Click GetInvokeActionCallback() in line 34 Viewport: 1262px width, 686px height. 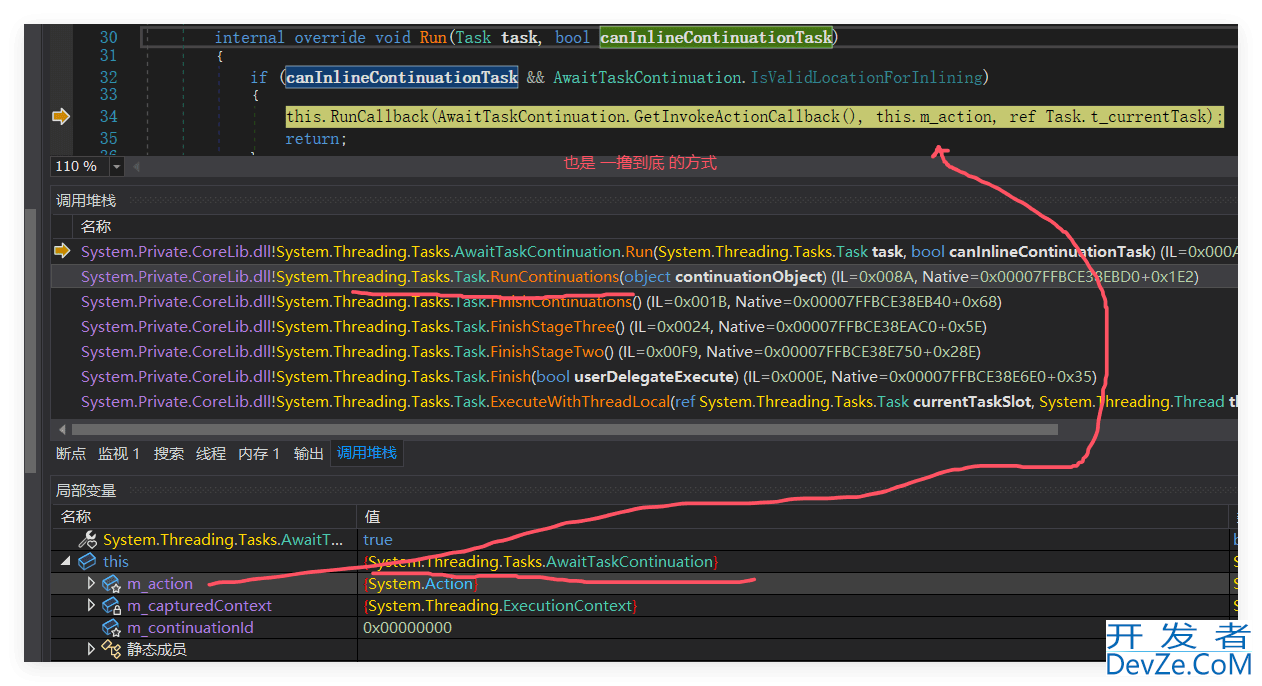tap(748, 117)
